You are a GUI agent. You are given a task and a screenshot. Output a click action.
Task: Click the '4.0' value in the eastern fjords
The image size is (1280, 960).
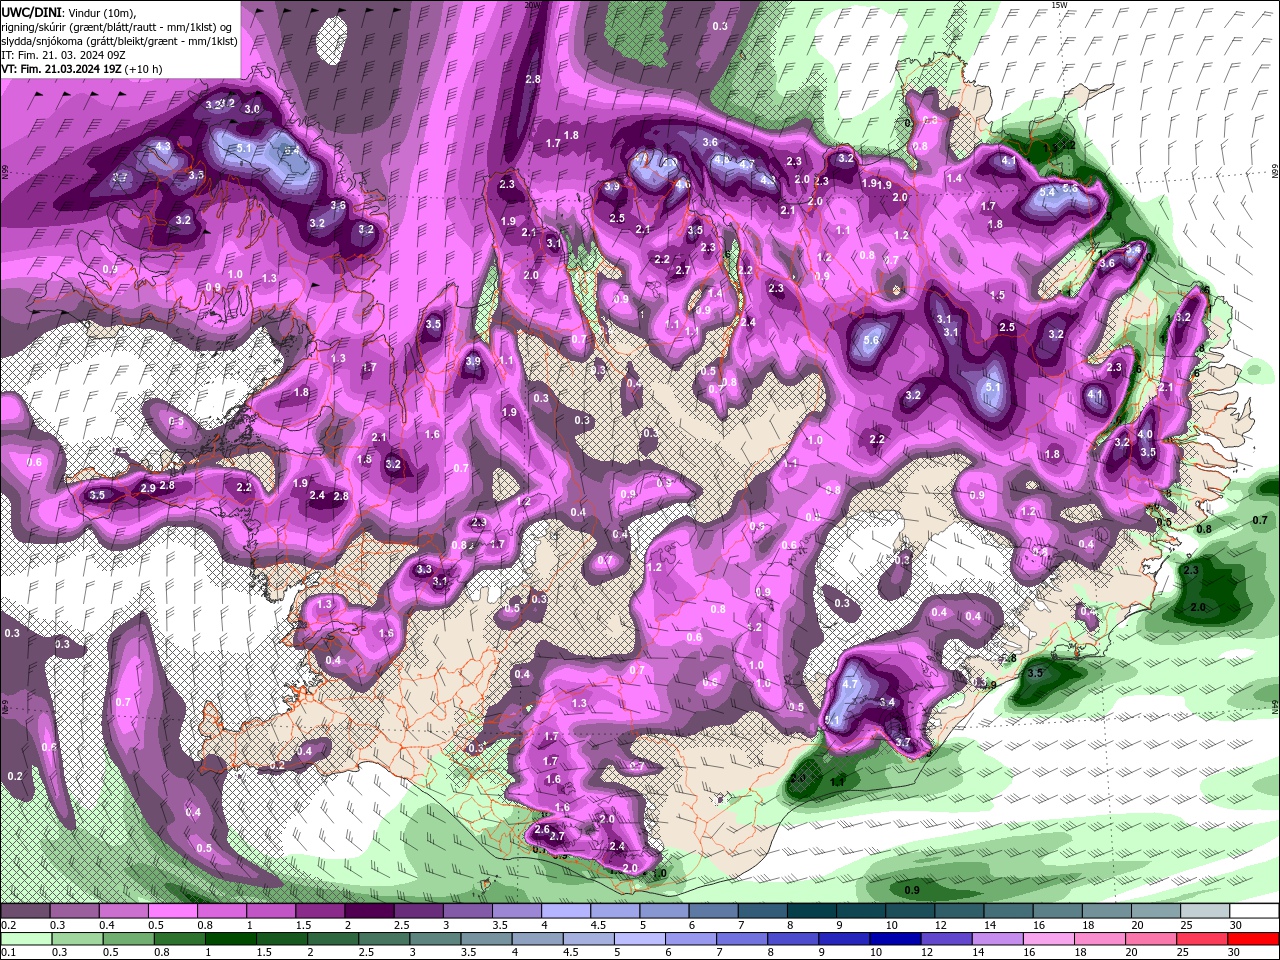coord(1145,434)
